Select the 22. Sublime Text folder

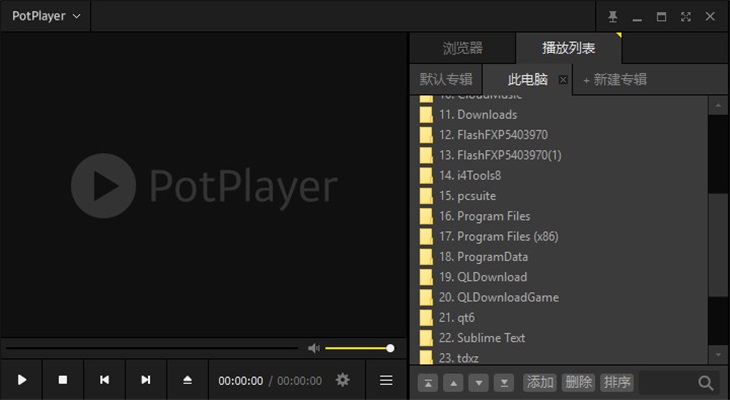point(559,338)
